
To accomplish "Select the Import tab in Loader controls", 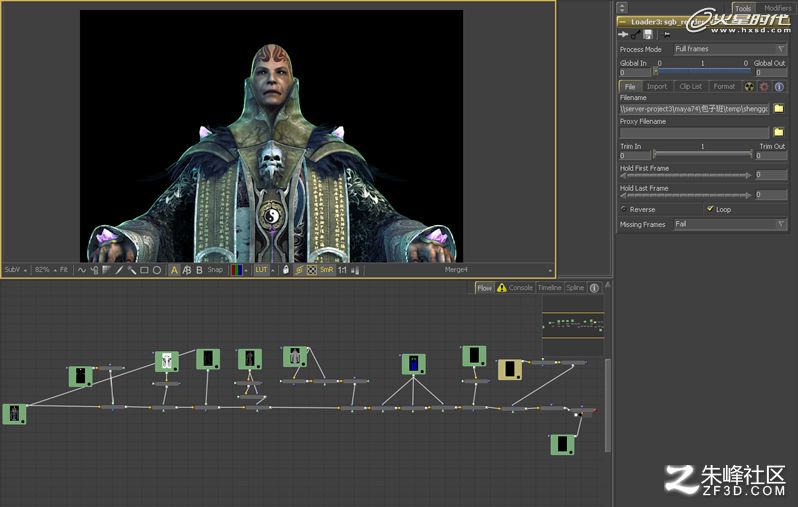I will (x=657, y=87).
